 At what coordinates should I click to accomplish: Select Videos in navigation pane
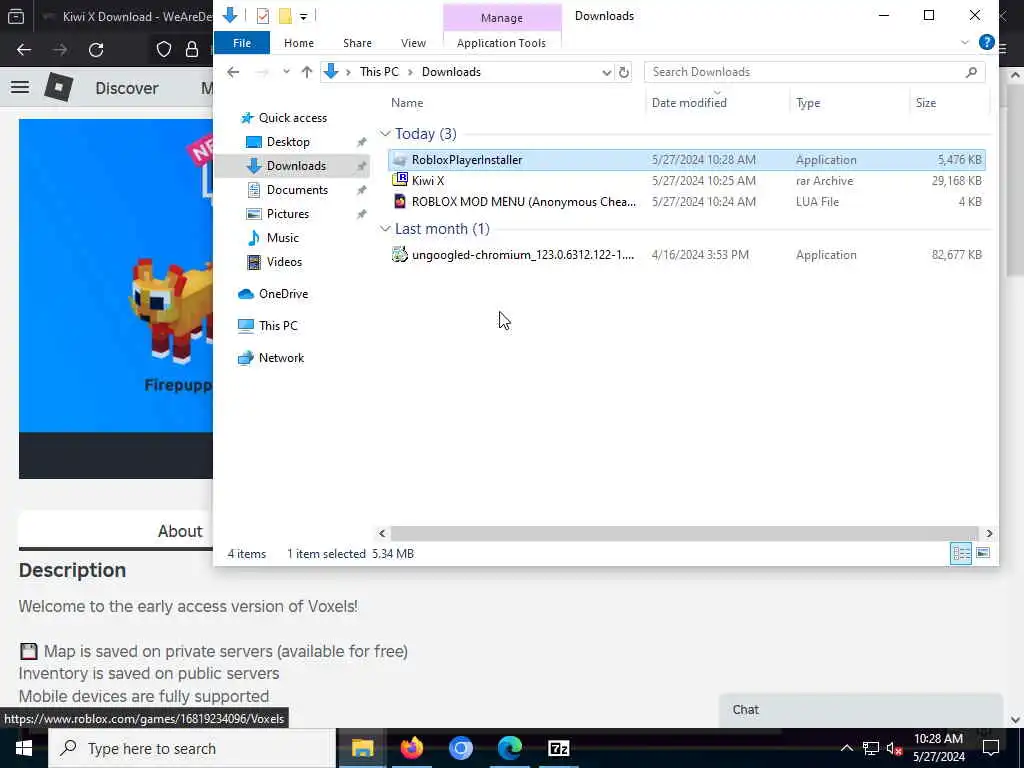pyautogui.click(x=284, y=262)
